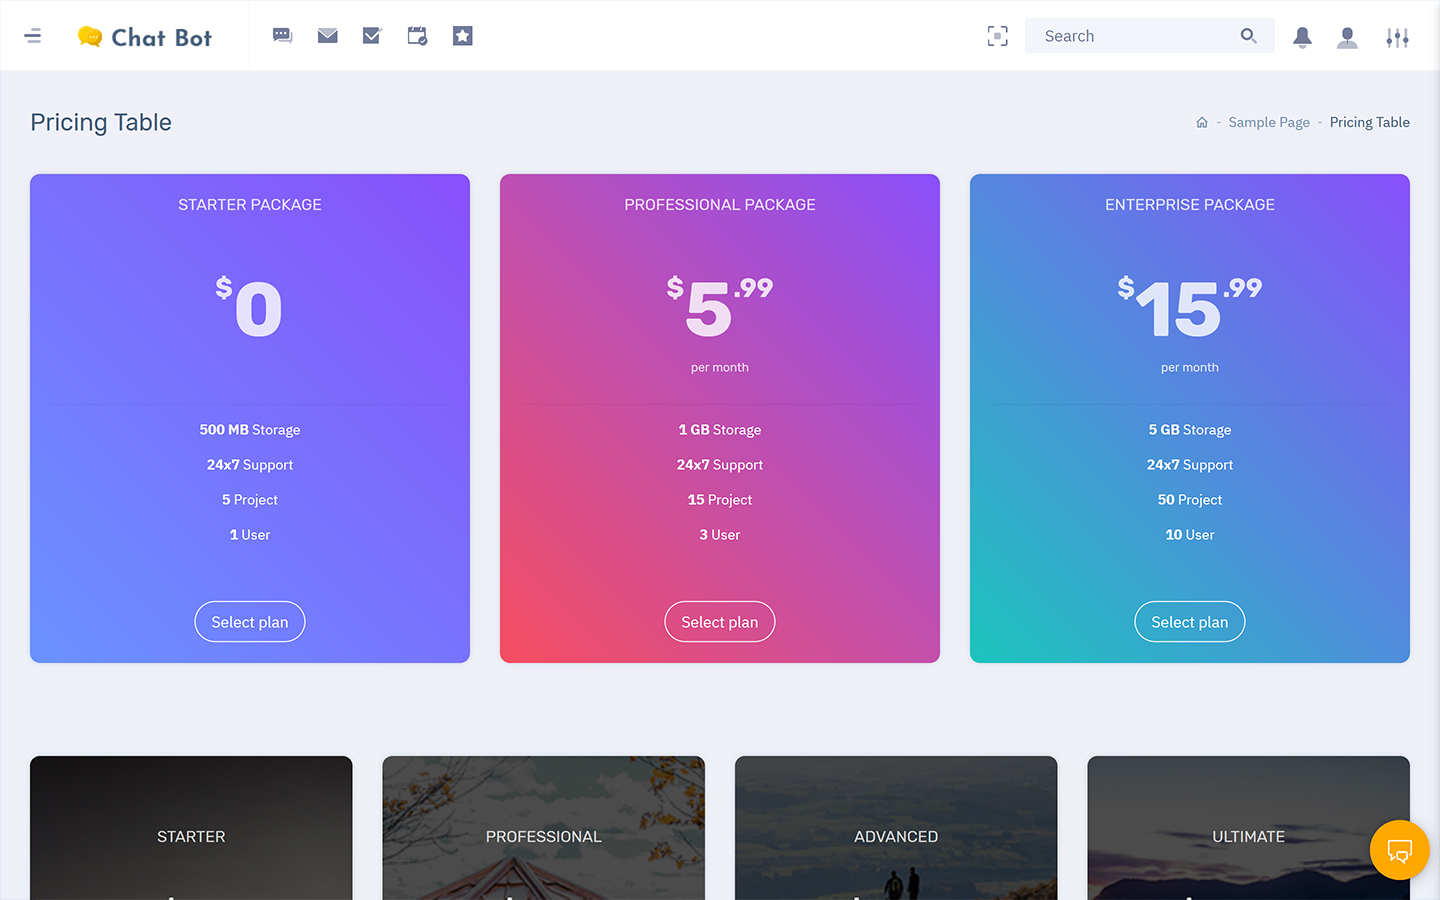Viewport: 1440px width, 900px height.
Task: Click the search magnifier icon
Action: (1248, 36)
